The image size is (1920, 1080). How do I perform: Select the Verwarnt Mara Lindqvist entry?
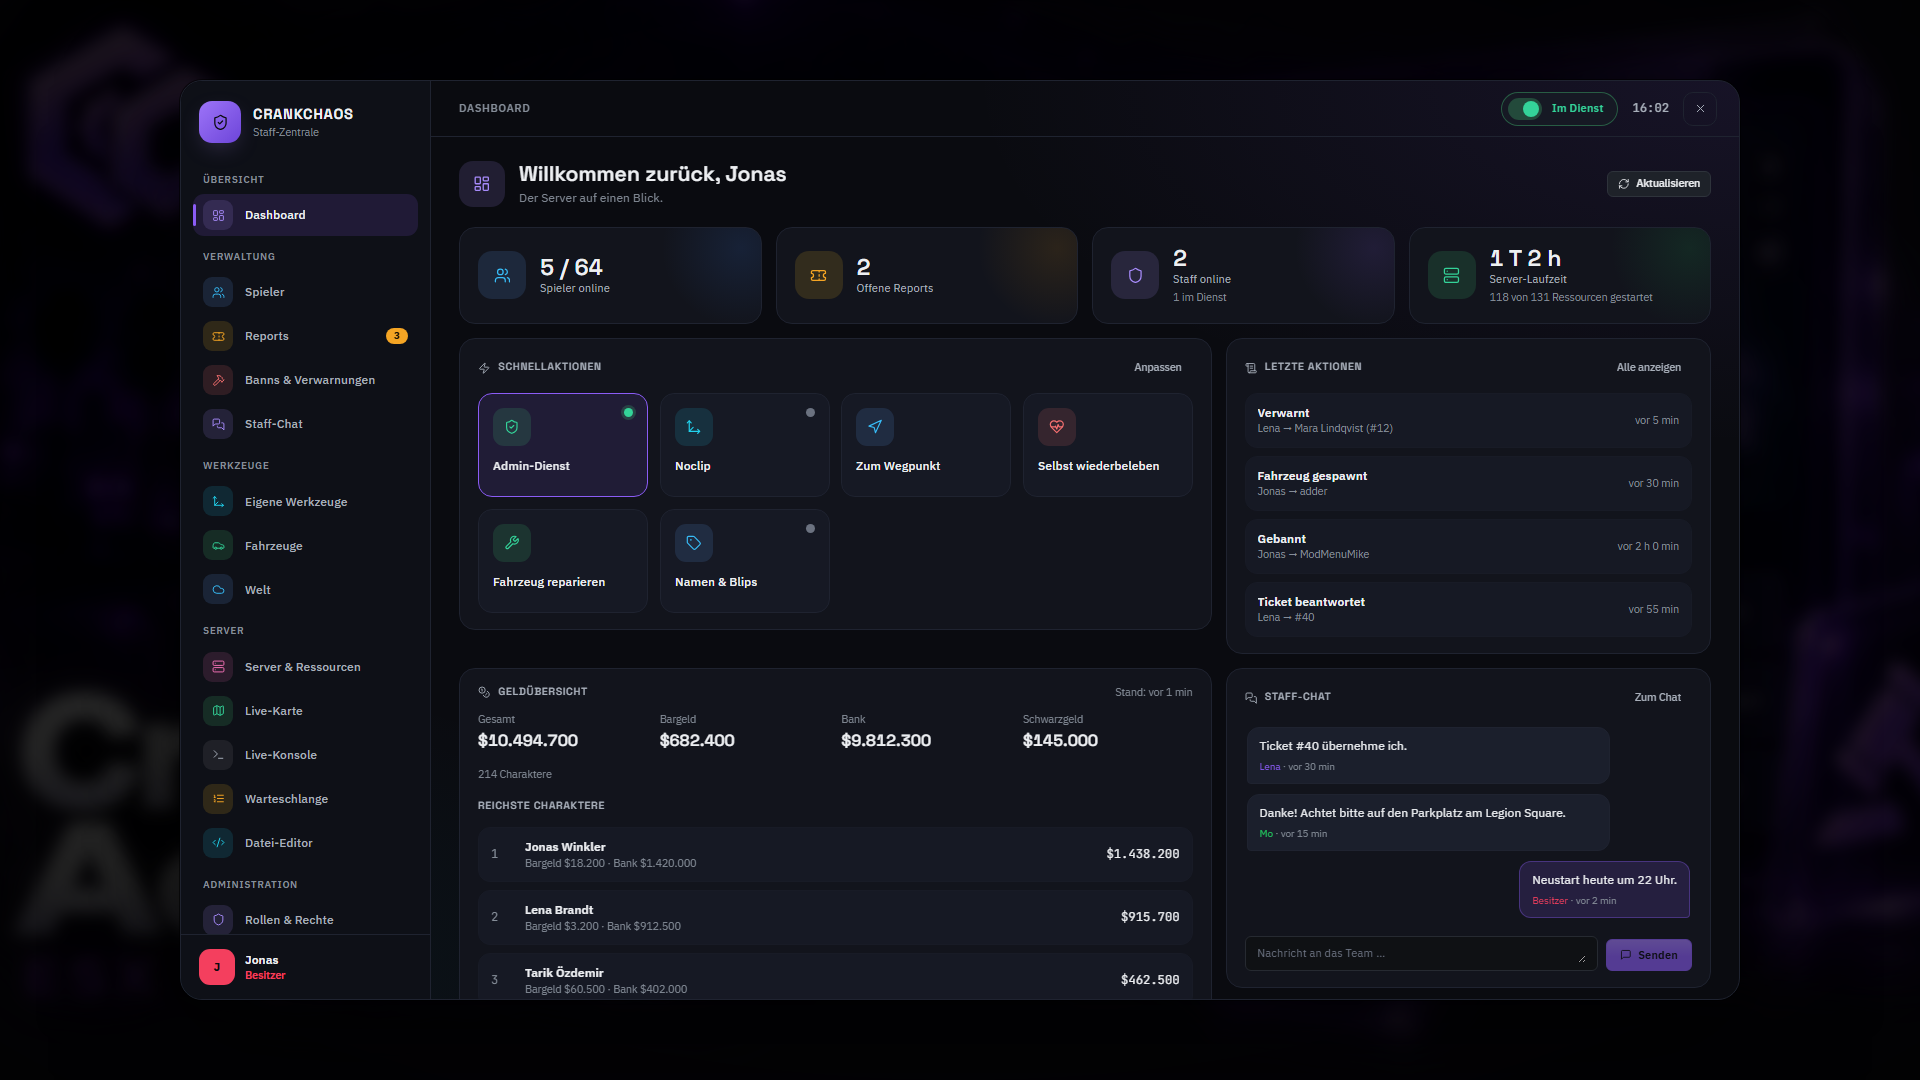tap(1468, 420)
